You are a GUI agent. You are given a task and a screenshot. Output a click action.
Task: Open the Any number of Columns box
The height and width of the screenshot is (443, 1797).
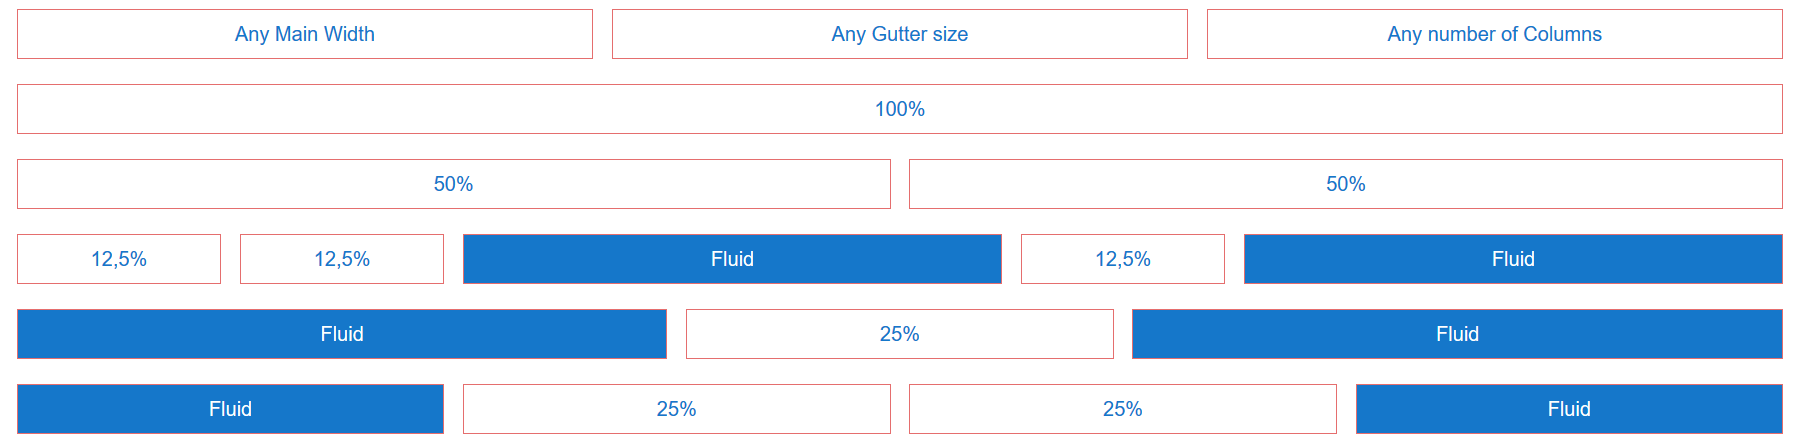[1495, 34]
